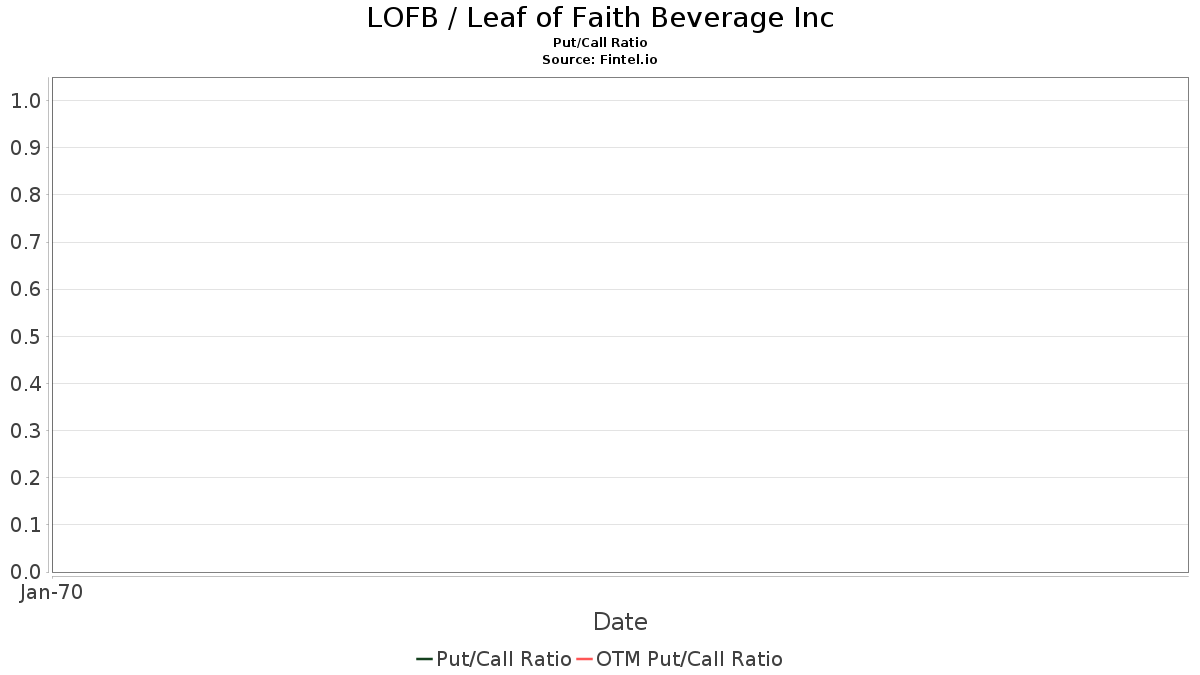
Task: Click the dark green Put/Call Ratio legend line
Action: tap(424, 659)
